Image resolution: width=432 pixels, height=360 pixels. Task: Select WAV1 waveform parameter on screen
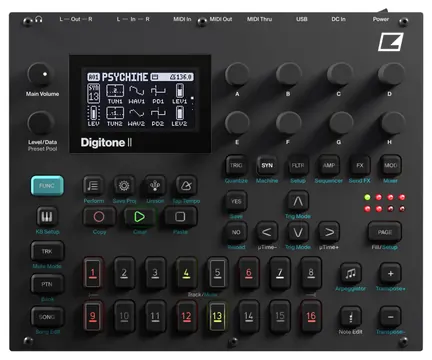click(x=137, y=94)
